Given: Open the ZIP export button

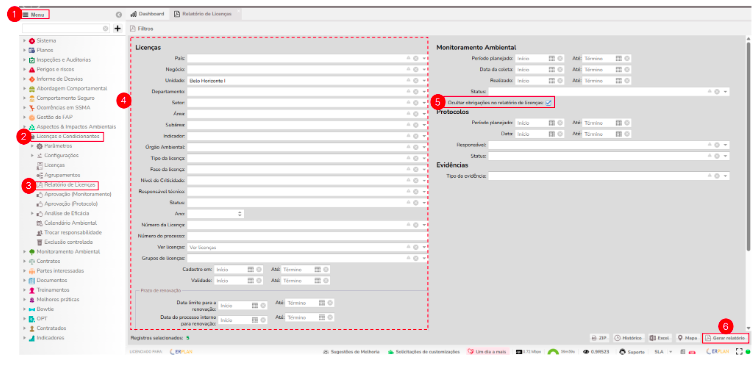Looking at the screenshot, I should tap(601, 338).
